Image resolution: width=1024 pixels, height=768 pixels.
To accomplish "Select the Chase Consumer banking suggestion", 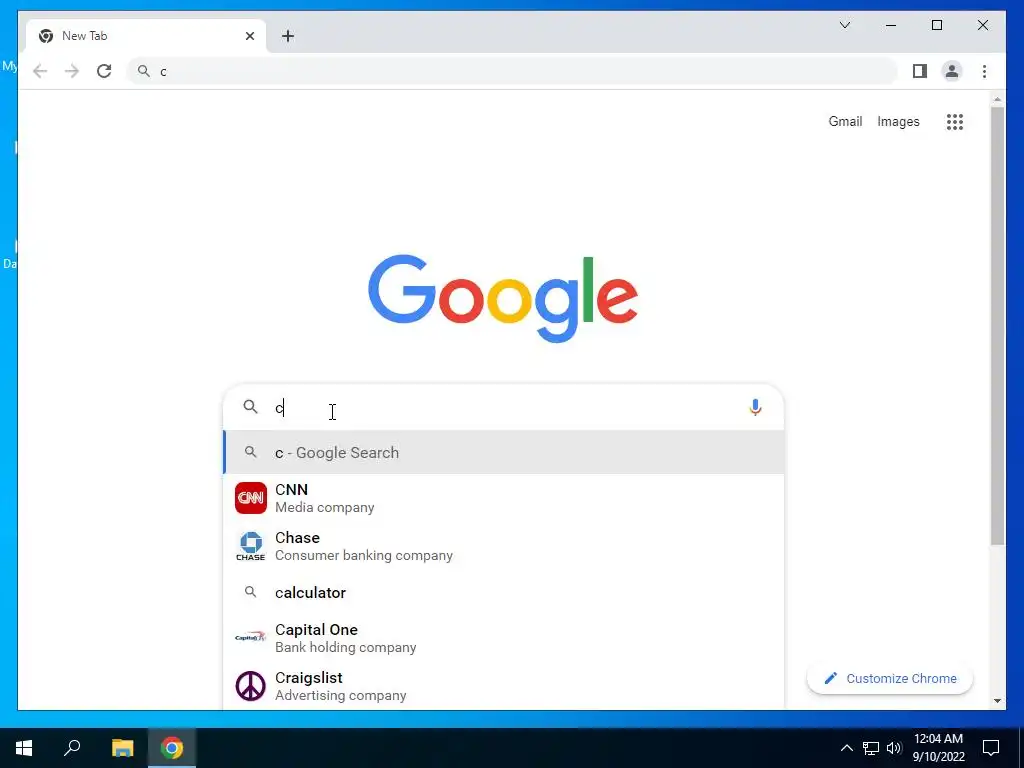I will click(504, 546).
